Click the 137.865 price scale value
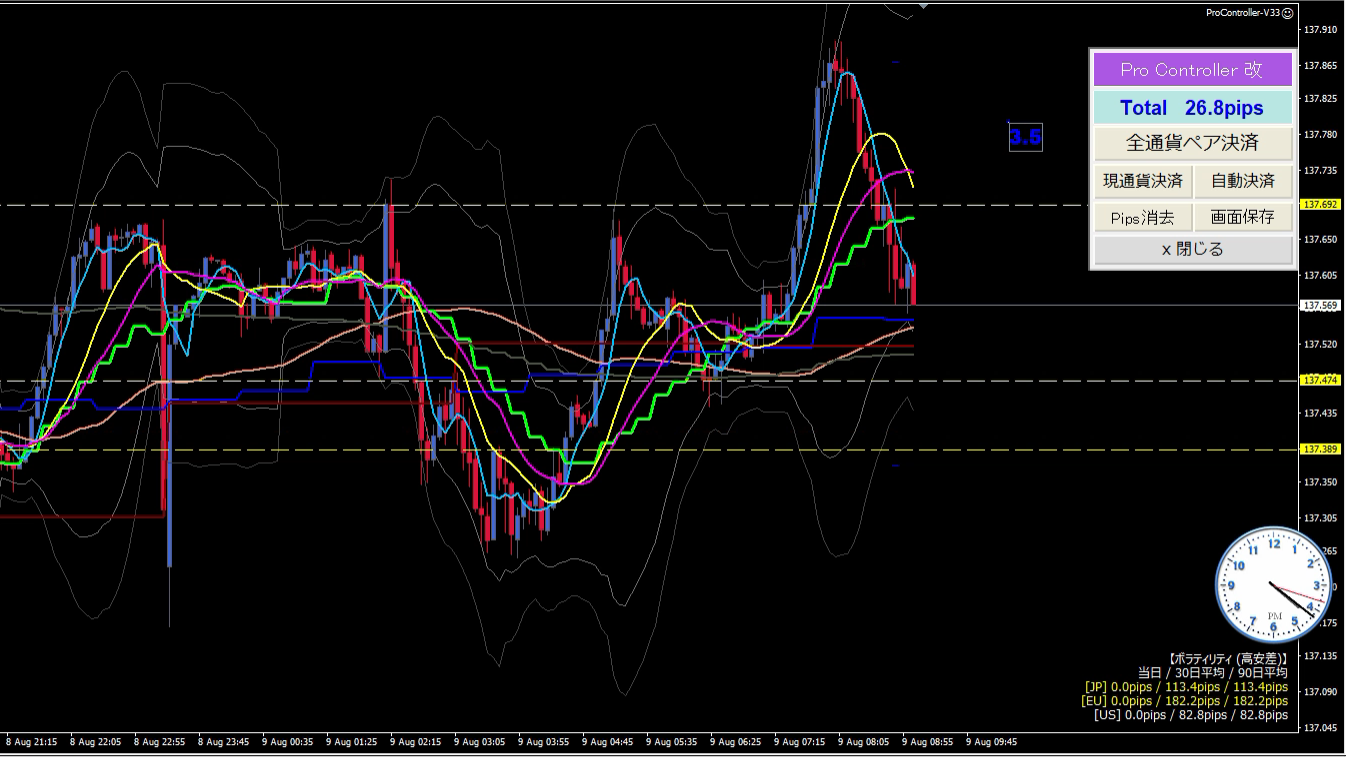The height and width of the screenshot is (757, 1346). point(1321,65)
